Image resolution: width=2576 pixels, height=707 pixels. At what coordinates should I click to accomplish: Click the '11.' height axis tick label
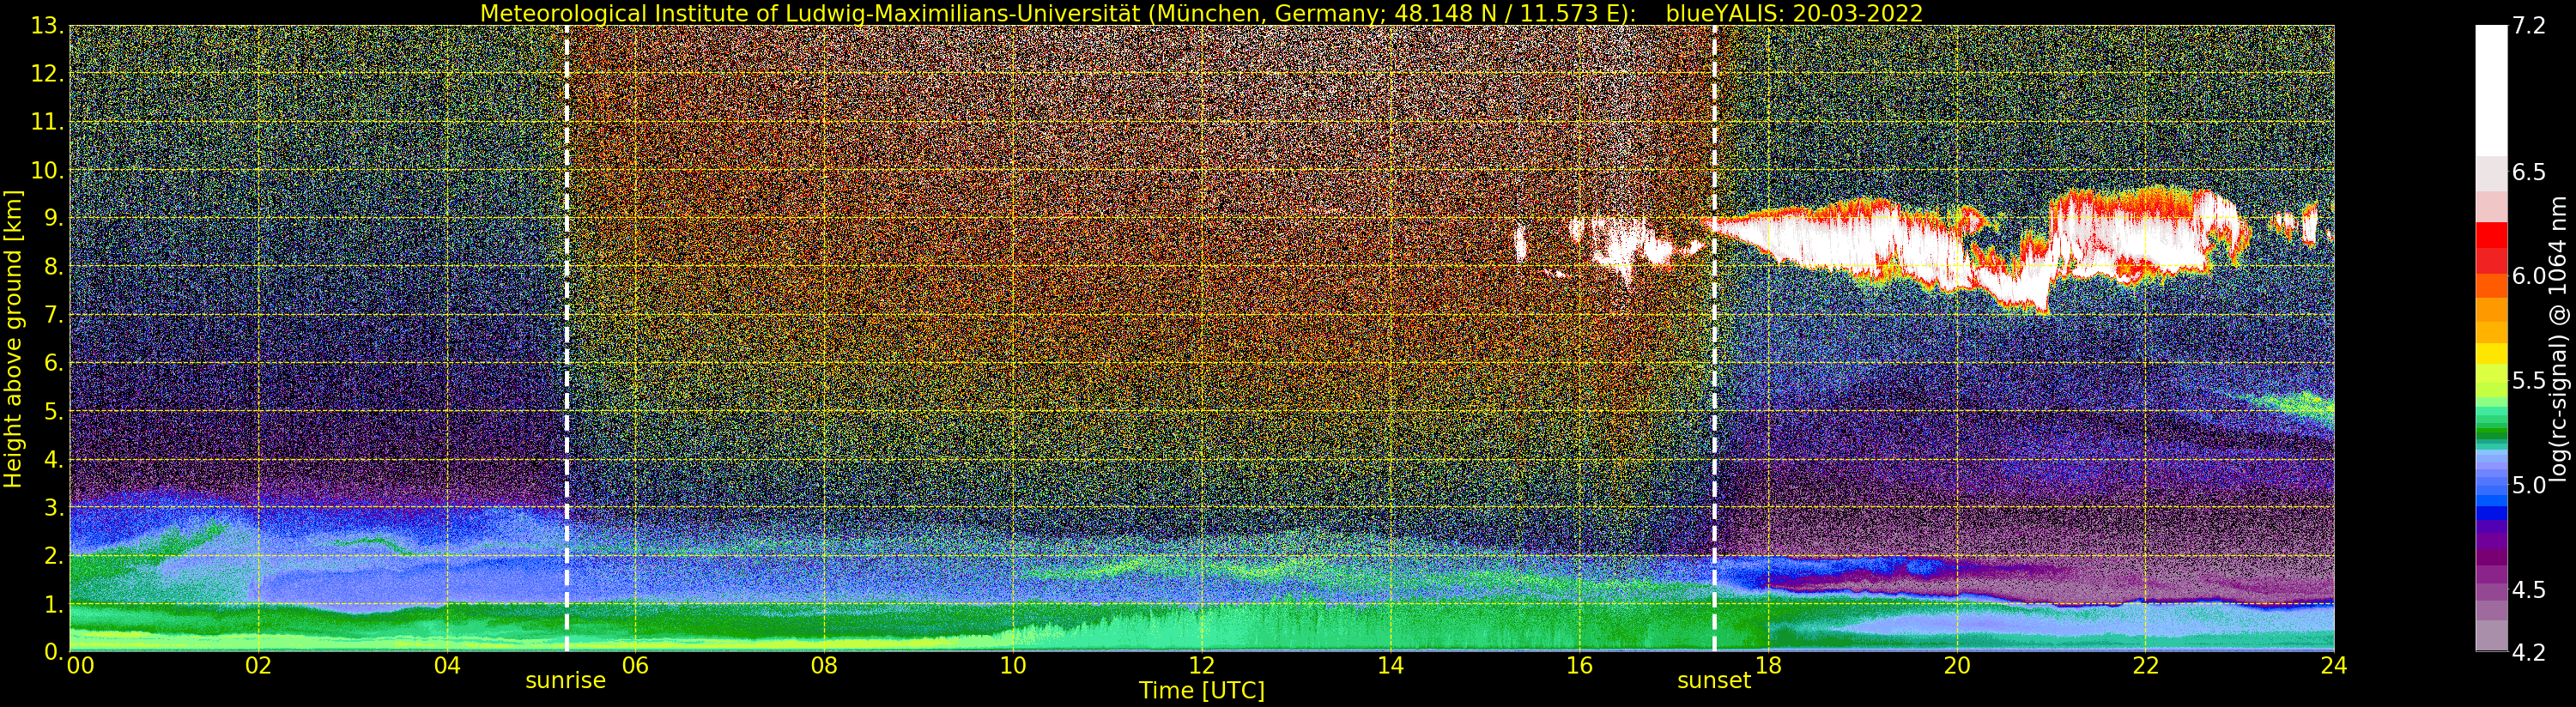(x=47, y=122)
